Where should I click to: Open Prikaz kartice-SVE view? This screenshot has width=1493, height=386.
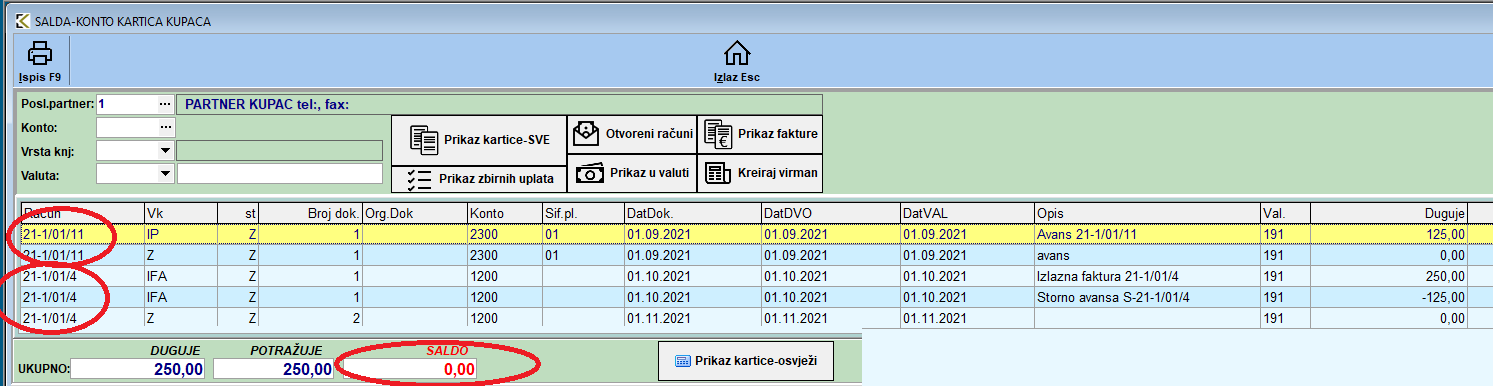pyautogui.click(x=478, y=140)
